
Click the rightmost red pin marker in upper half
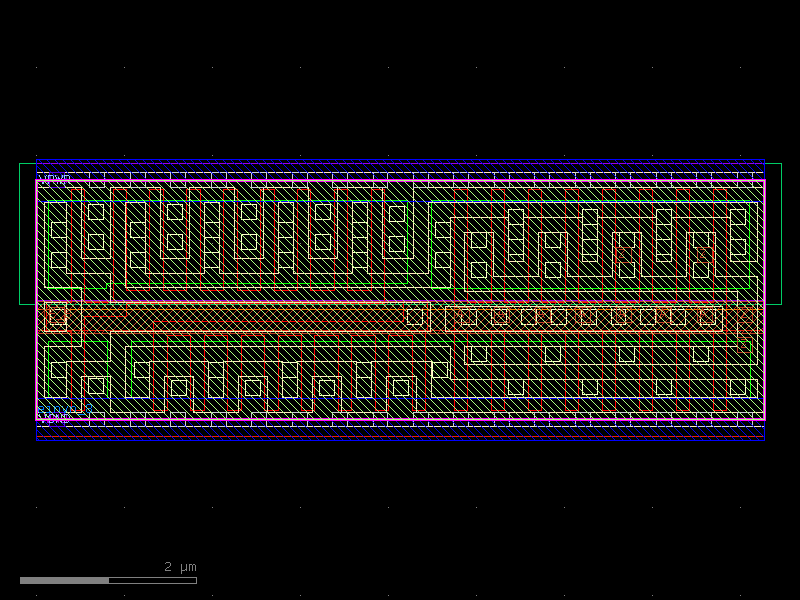tap(704, 254)
